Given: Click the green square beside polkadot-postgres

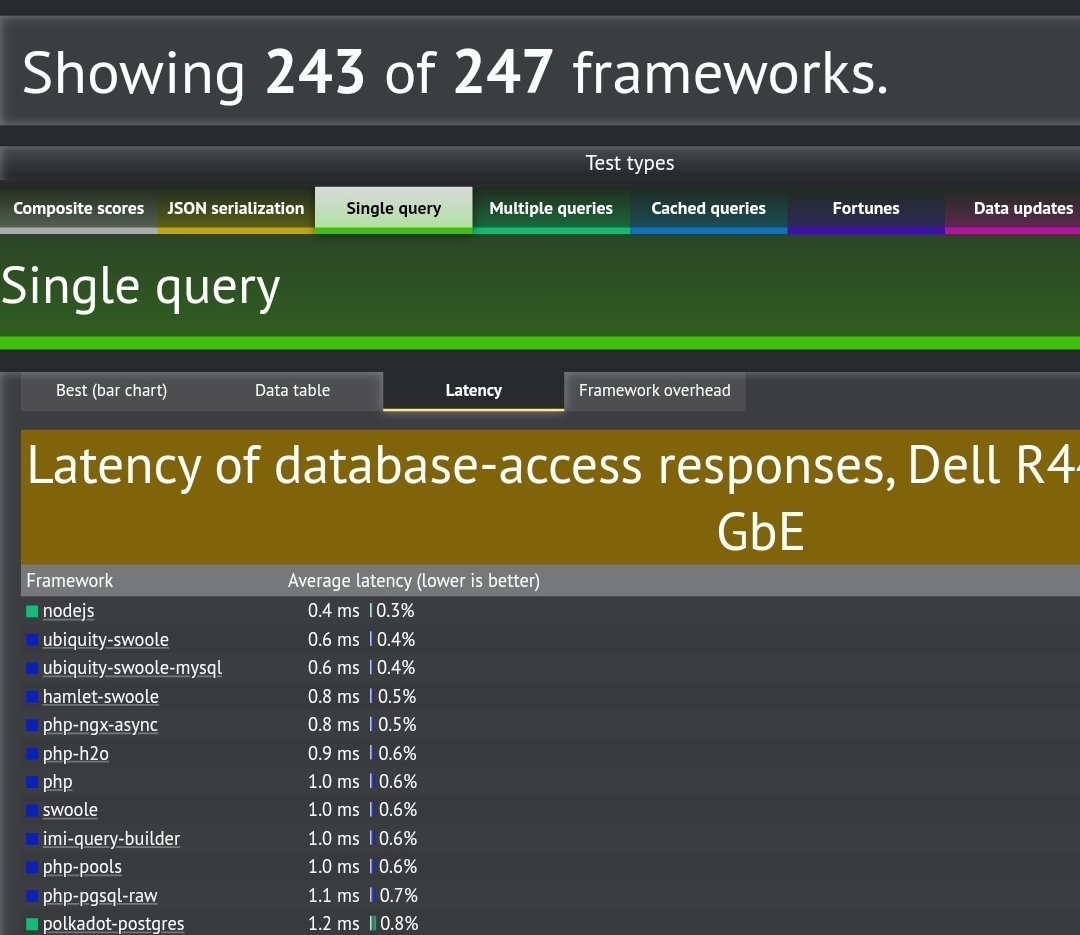Looking at the screenshot, I should (32, 924).
